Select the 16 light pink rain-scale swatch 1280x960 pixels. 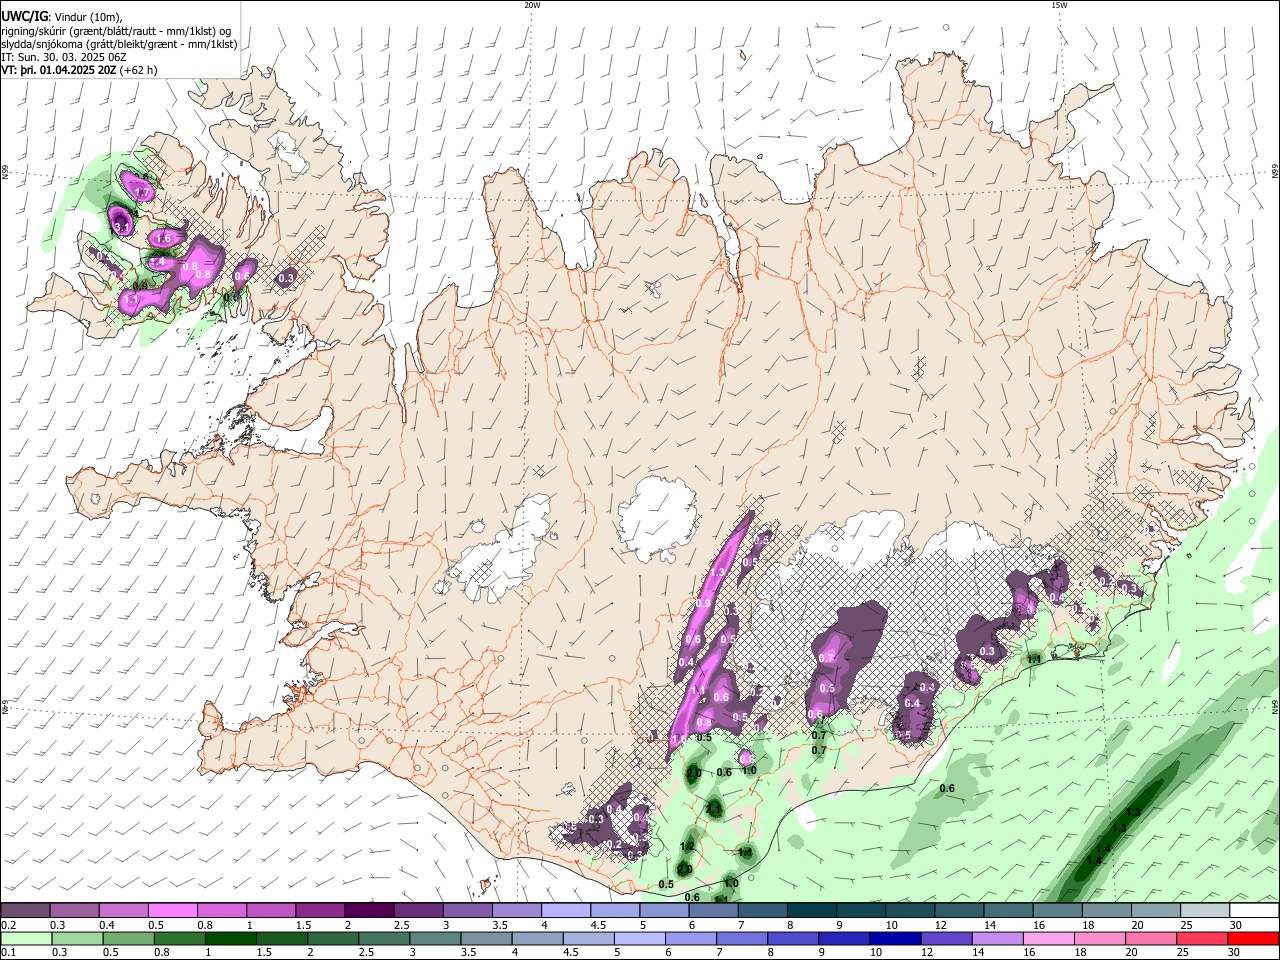click(x=1048, y=939)
